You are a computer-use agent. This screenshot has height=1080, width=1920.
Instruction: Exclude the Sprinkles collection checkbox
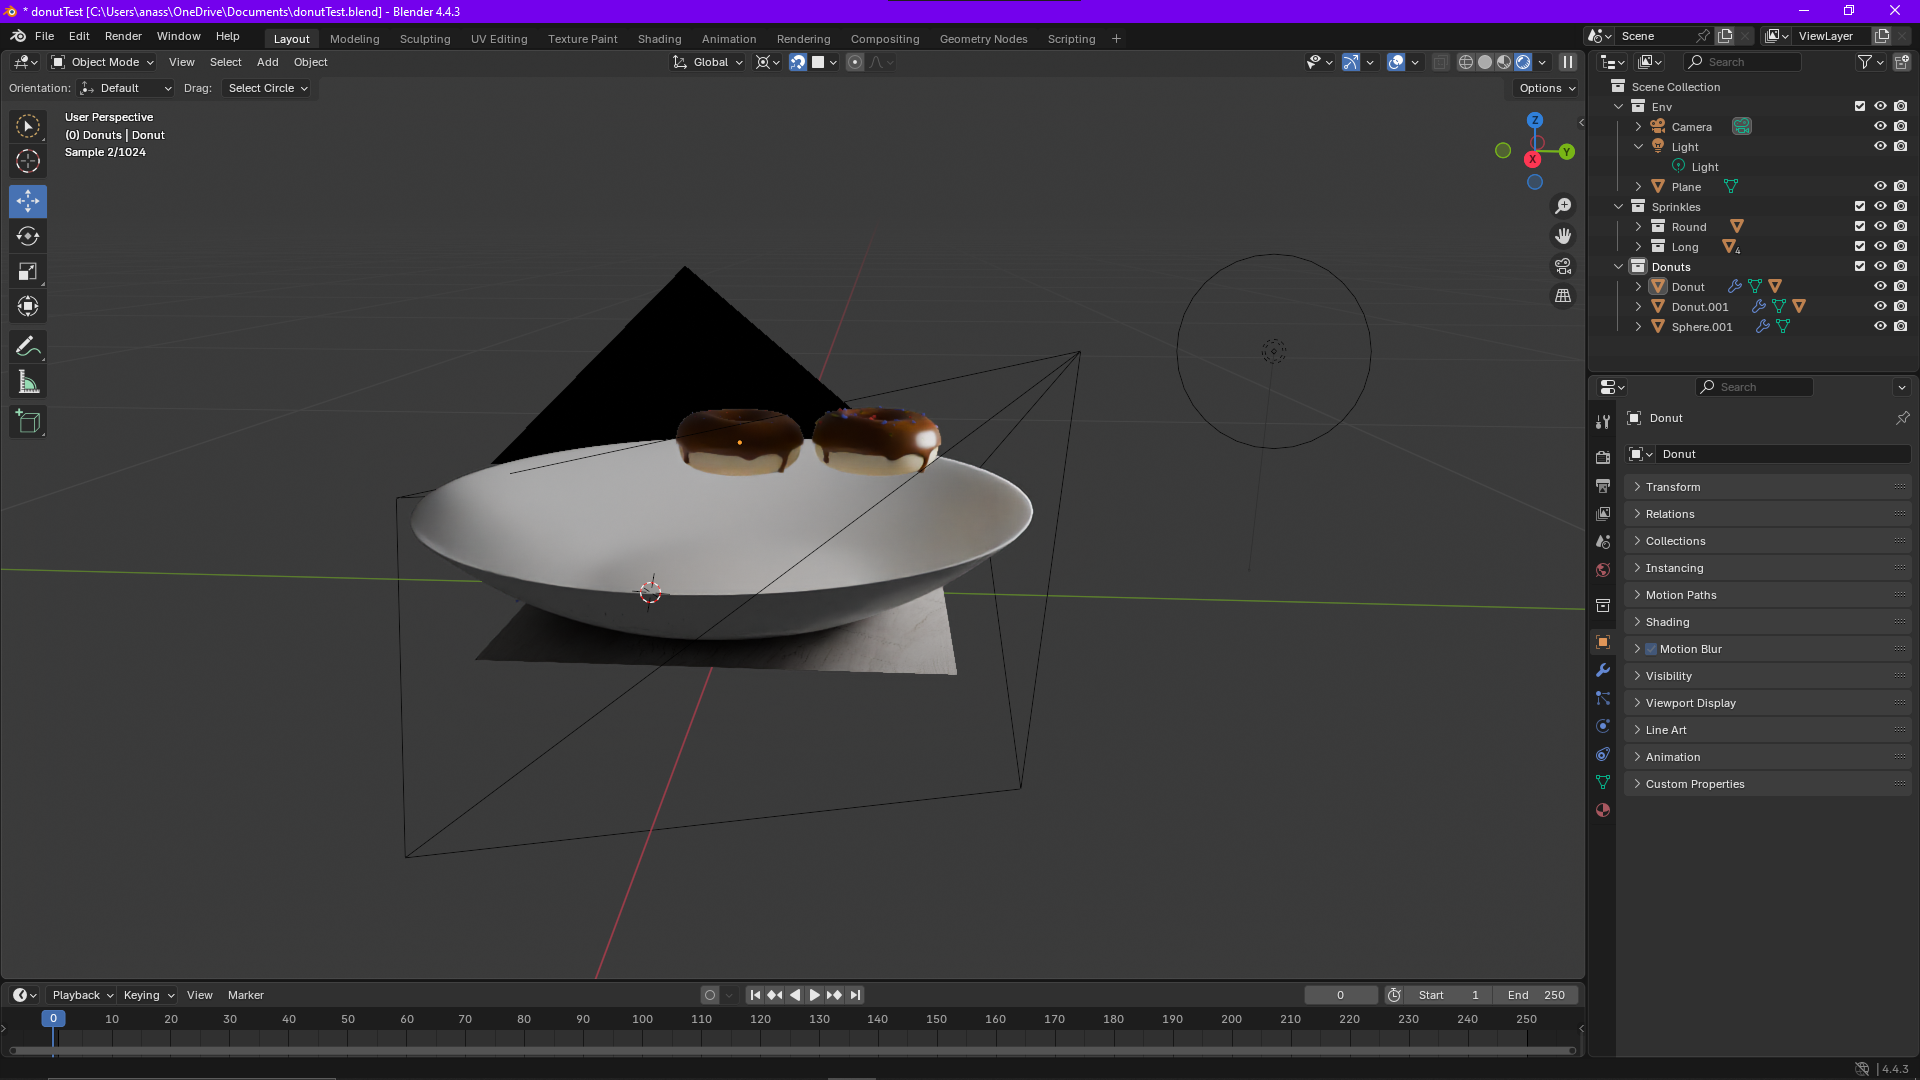point(1860,206)
